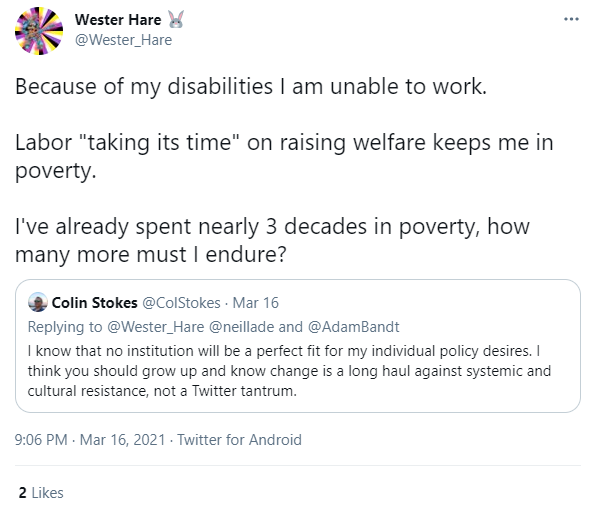The width and height of the screenshot is (596, 513).
Task: Open the @Wester_Hare handle below the name
Action: pyautogui.click(x=124, y=40)
